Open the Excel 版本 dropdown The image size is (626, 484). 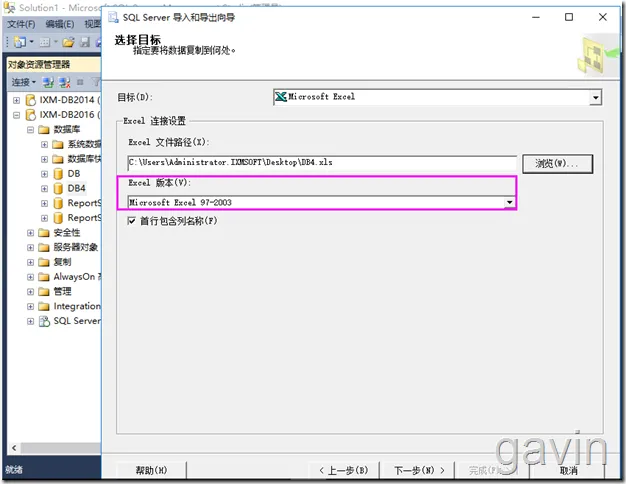[509, 202]
